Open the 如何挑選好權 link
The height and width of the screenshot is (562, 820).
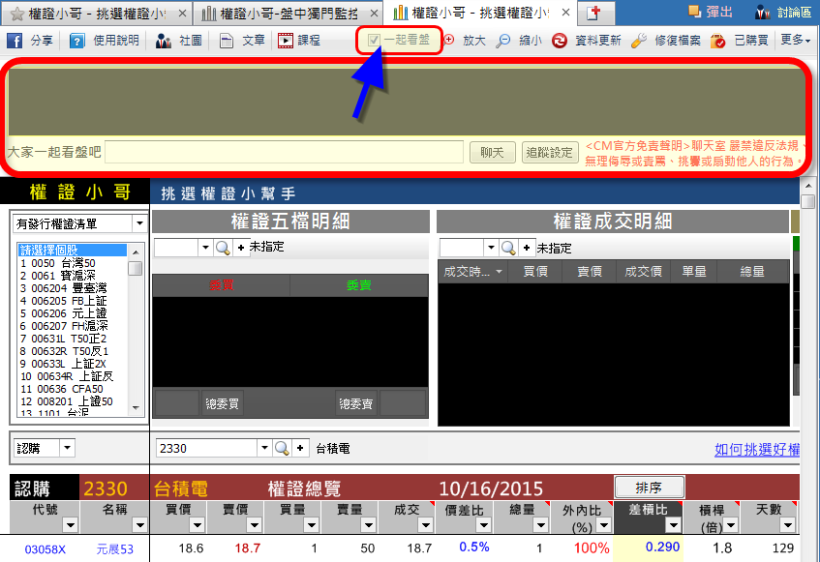pos(757,449)
